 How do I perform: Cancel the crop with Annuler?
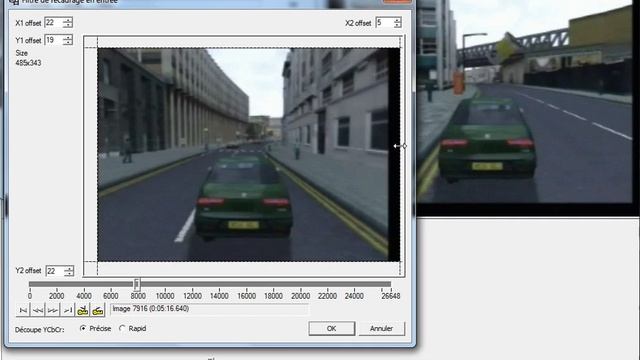(x=381, y=329)
